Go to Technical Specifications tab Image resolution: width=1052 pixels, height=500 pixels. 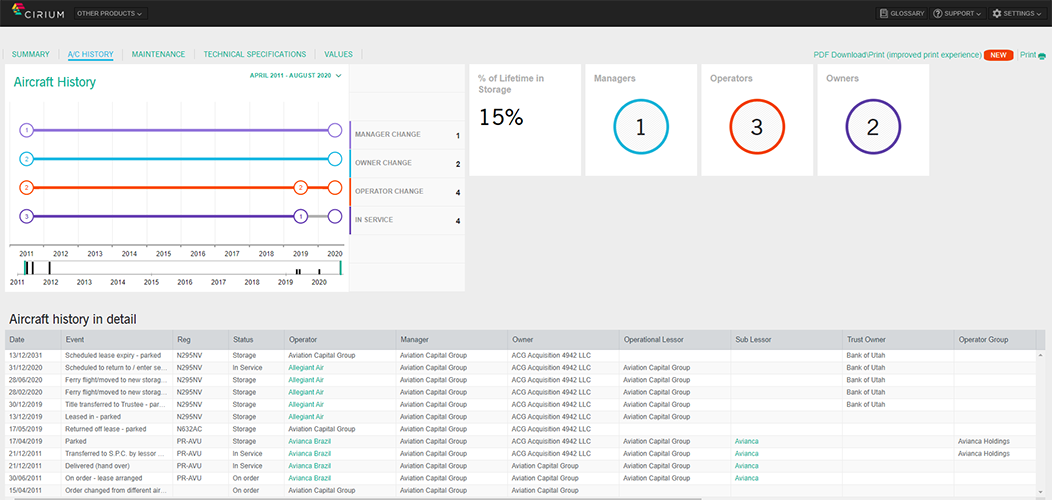(x=255, y=54)
